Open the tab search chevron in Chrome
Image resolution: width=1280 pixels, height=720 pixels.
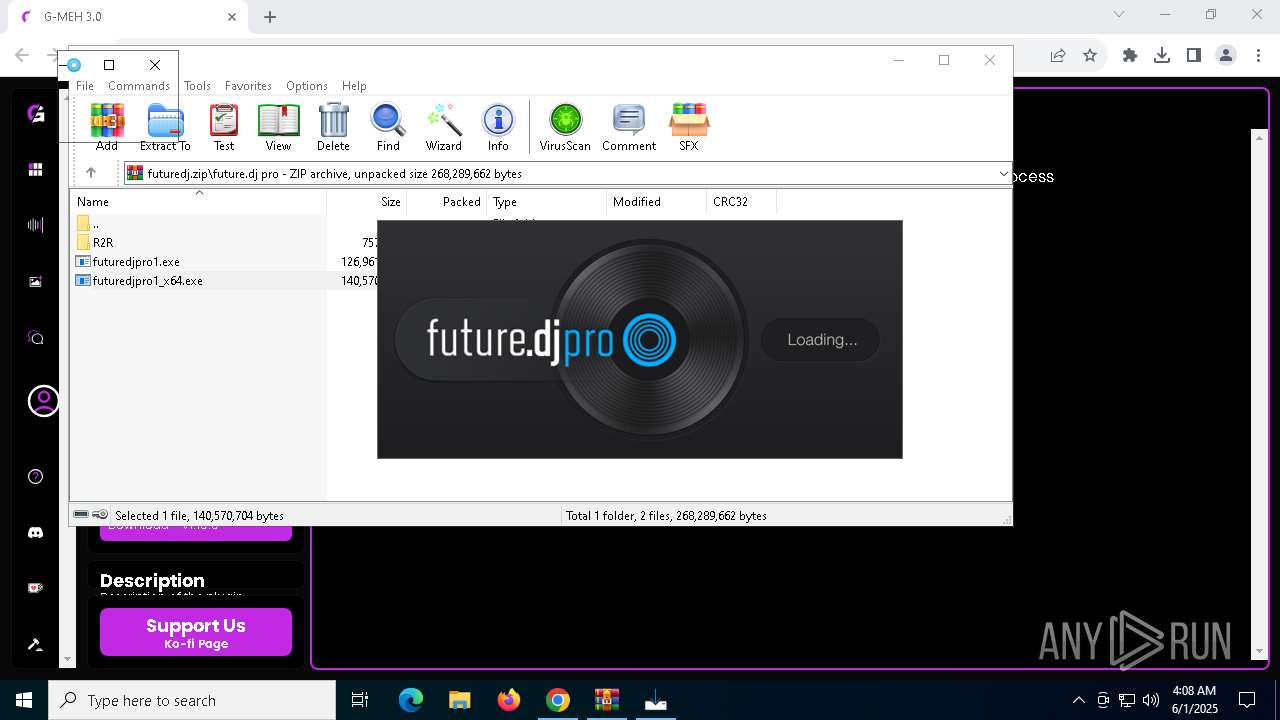(x=1119, y=14)
